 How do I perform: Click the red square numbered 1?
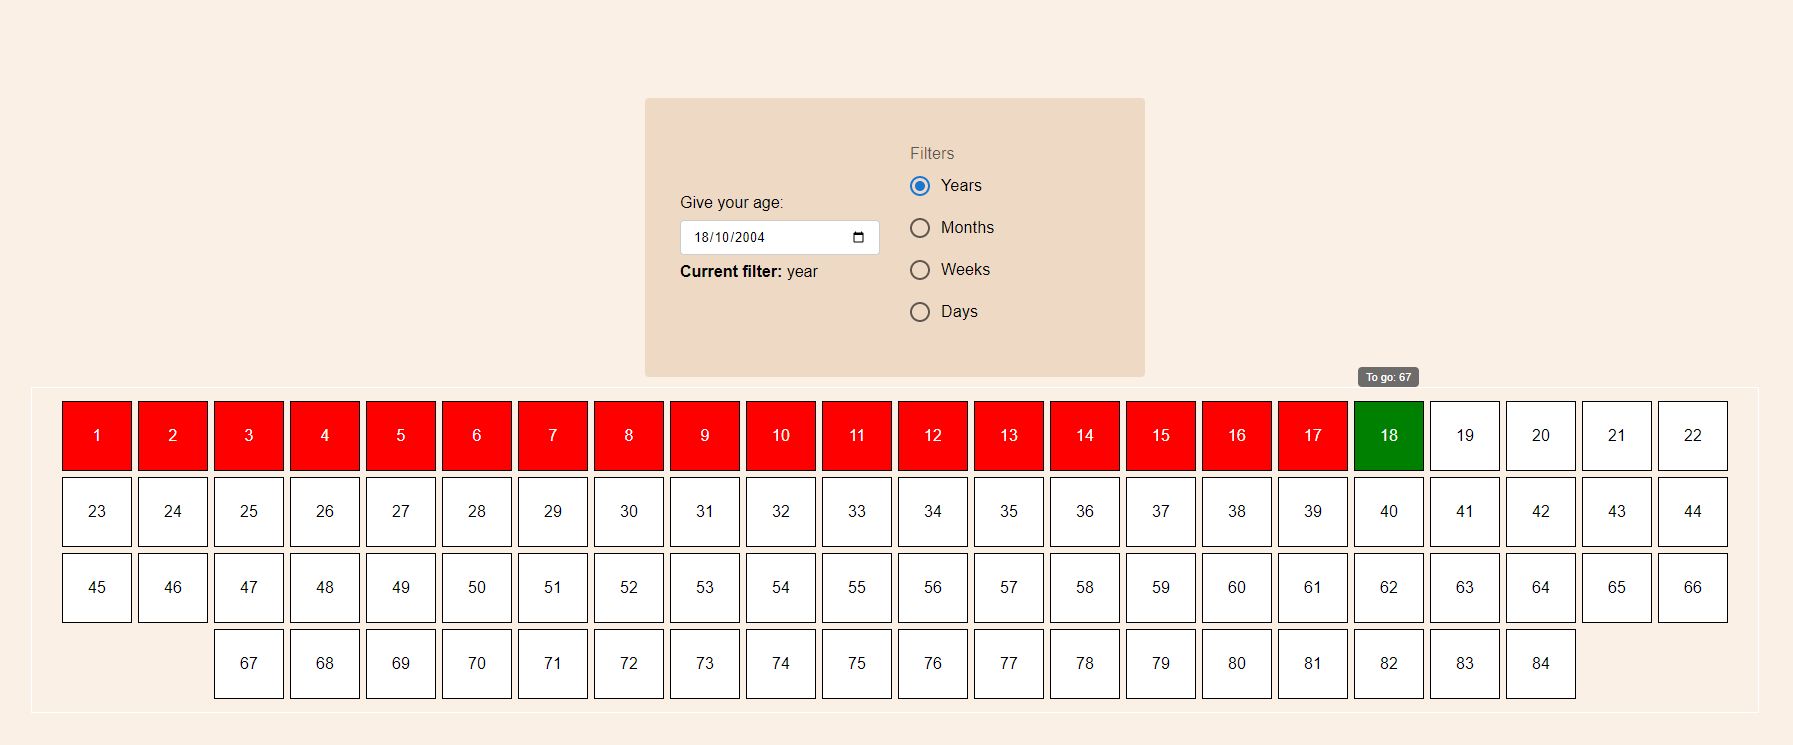[x=96, y=435]
